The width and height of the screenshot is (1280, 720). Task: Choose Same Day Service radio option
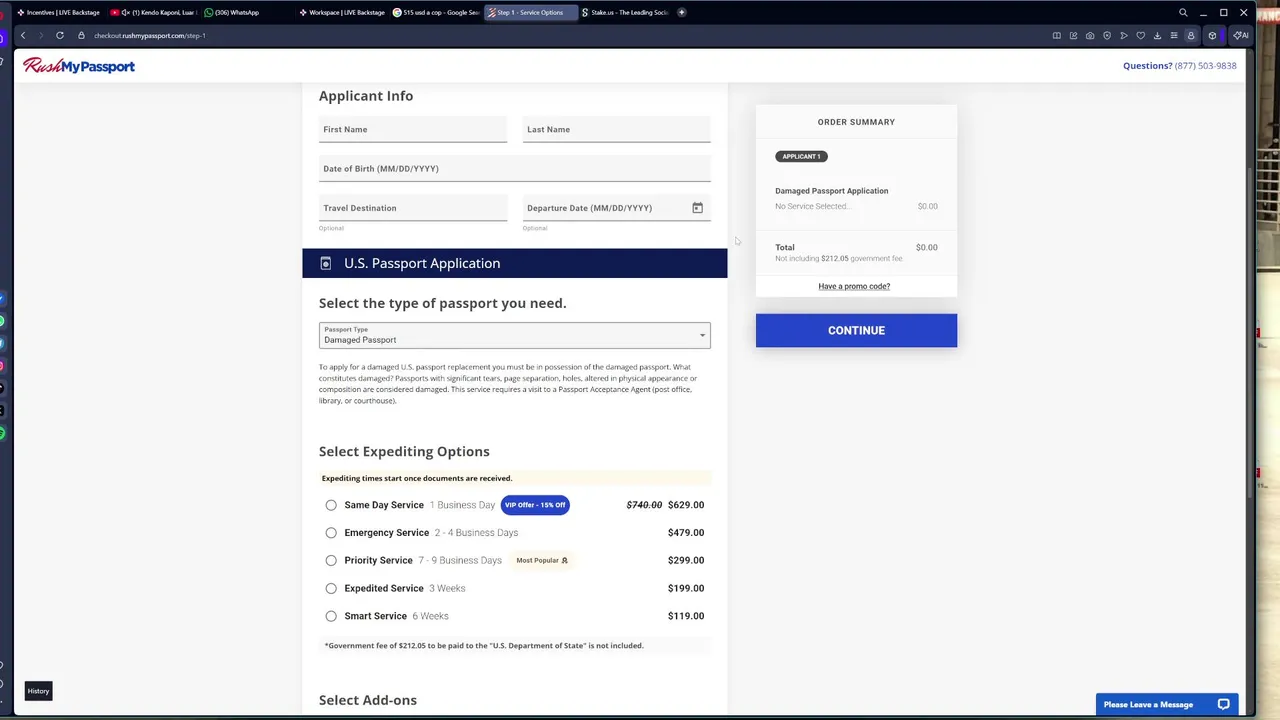coord(331,505)
